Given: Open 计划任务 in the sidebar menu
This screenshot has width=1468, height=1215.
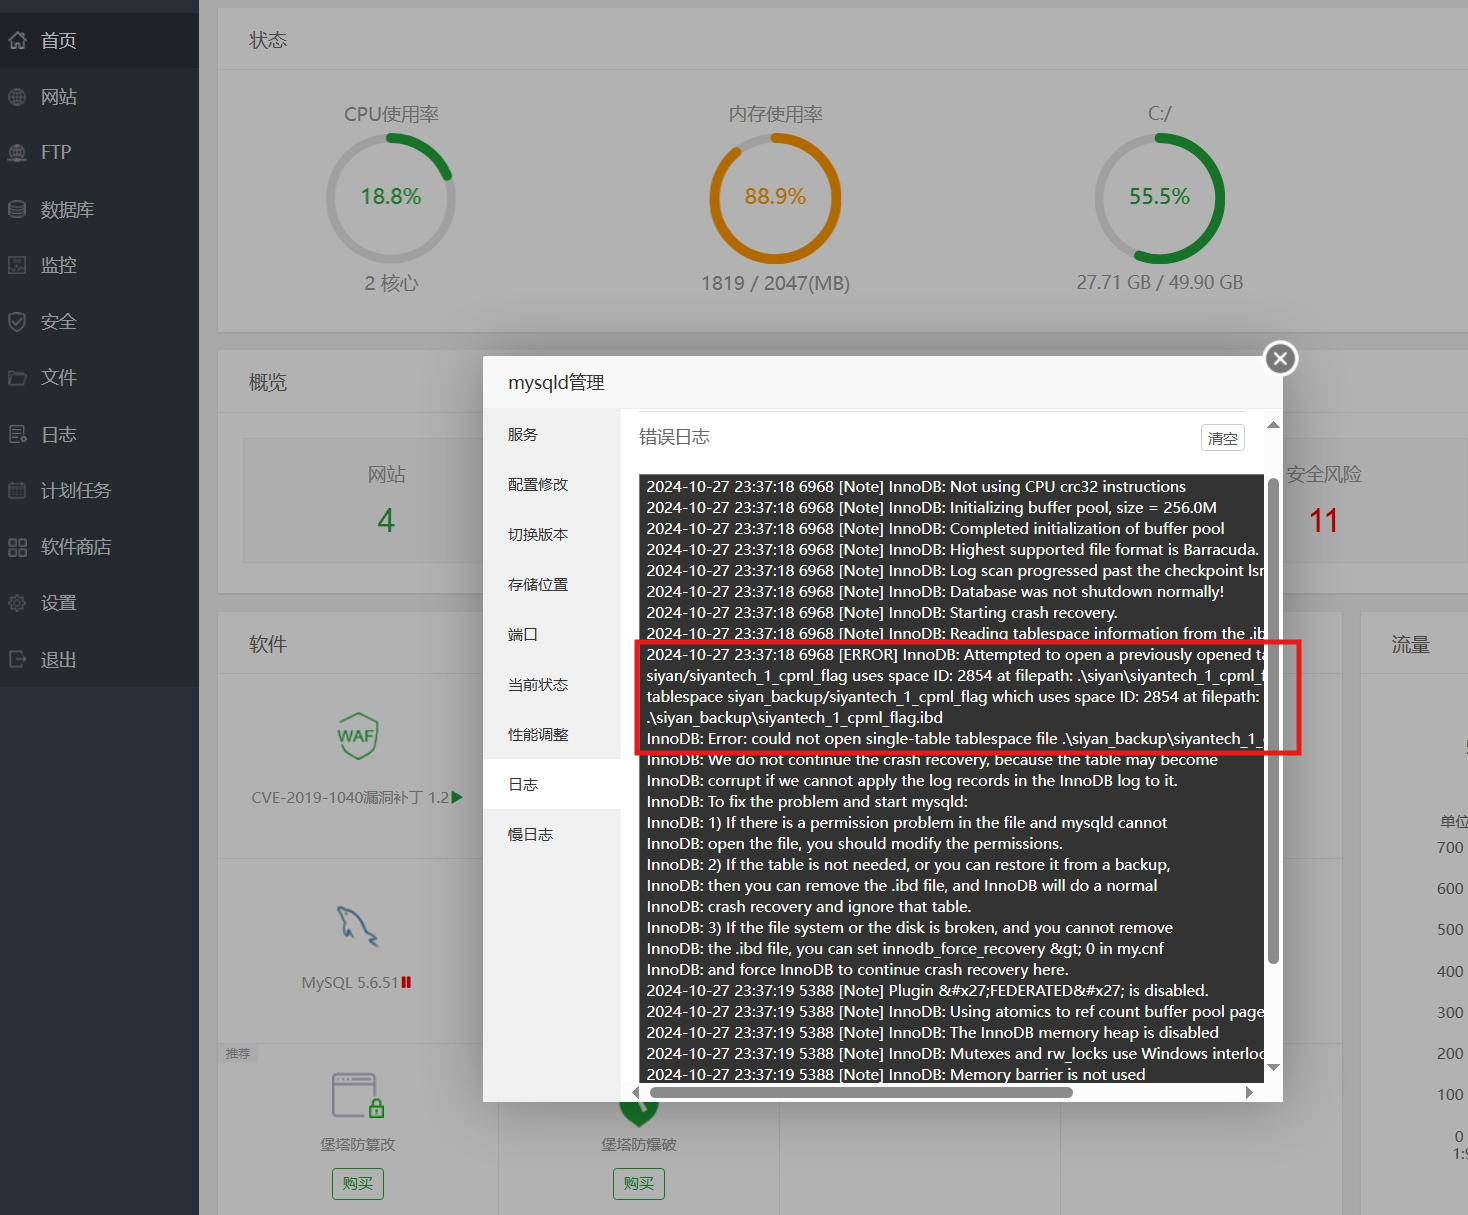Looking at the screenshot, I should point(99,490).
